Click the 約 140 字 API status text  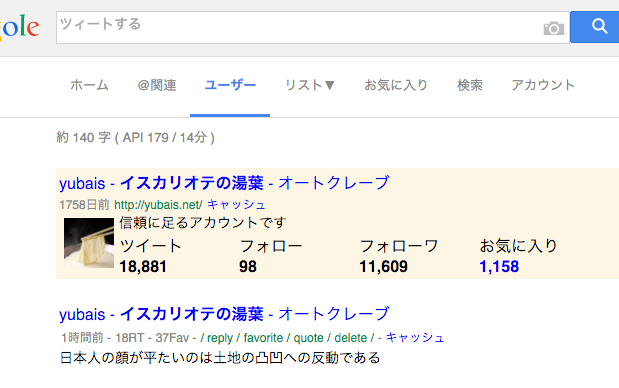[x=135, y=137]
